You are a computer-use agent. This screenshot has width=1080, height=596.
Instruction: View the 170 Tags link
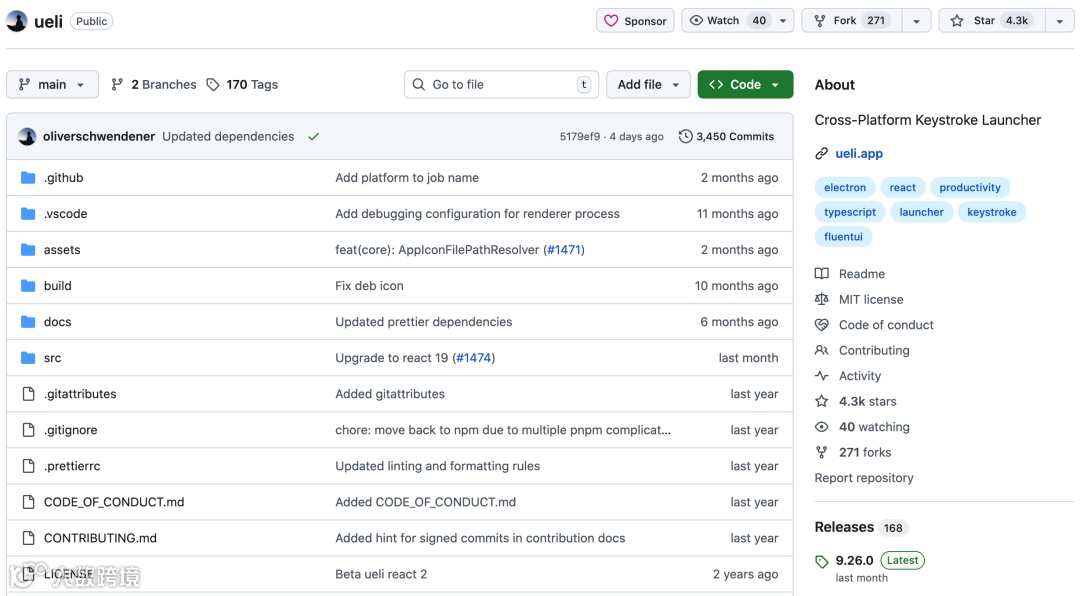[x=242, y=85]
